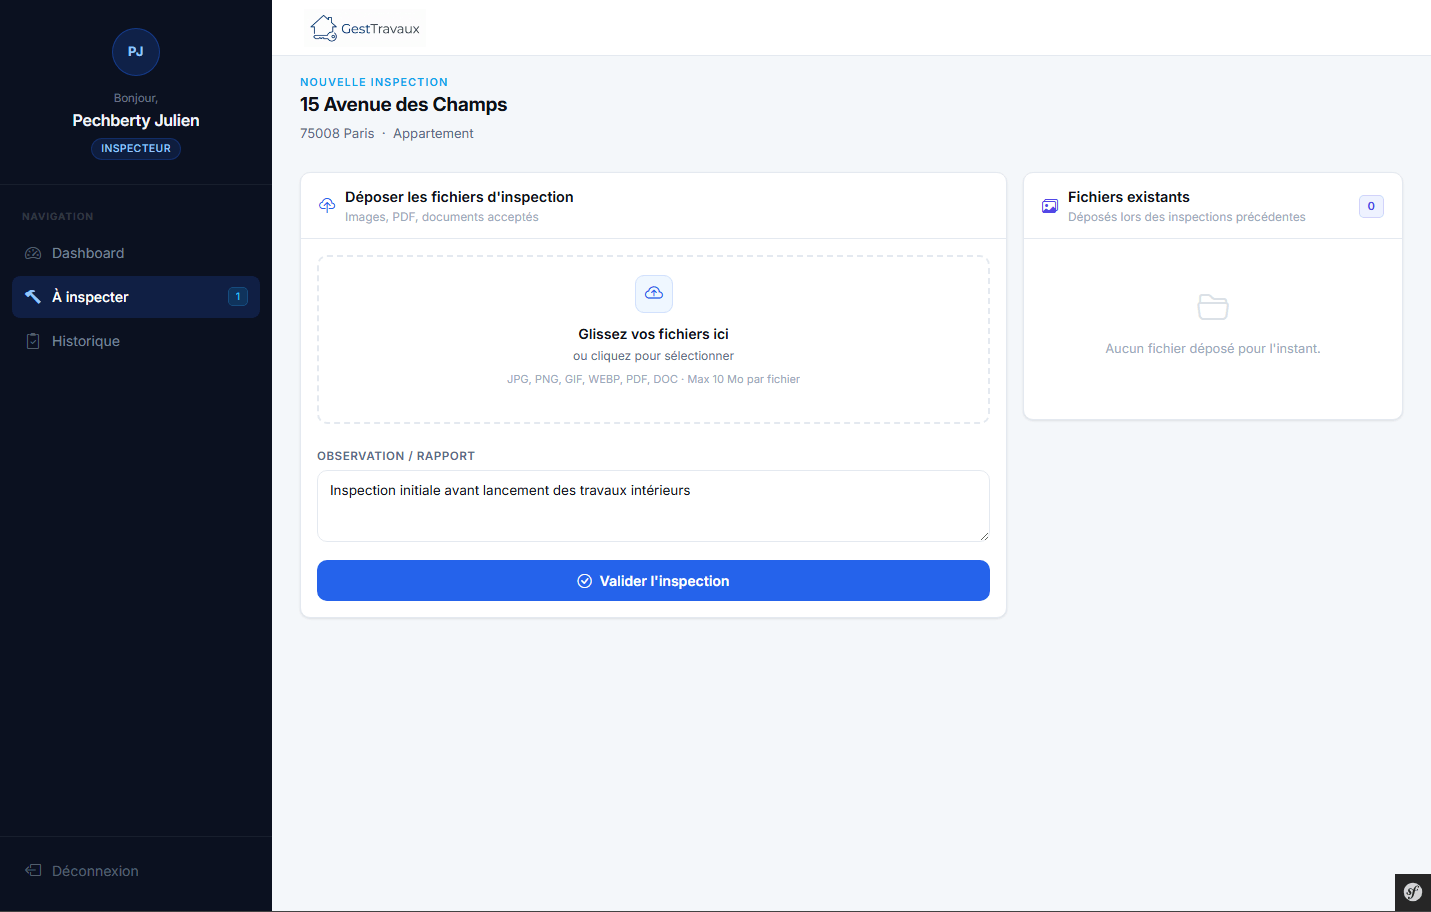1431x912 pixels.
Task: Click the GestTravaux house logo
Action: pos(324,28)
